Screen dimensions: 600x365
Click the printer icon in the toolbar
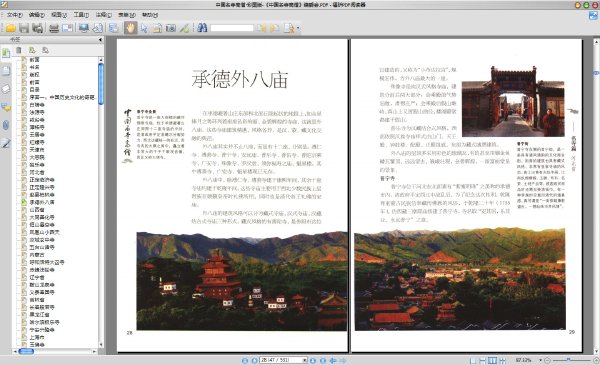click(x=54, y=28)
